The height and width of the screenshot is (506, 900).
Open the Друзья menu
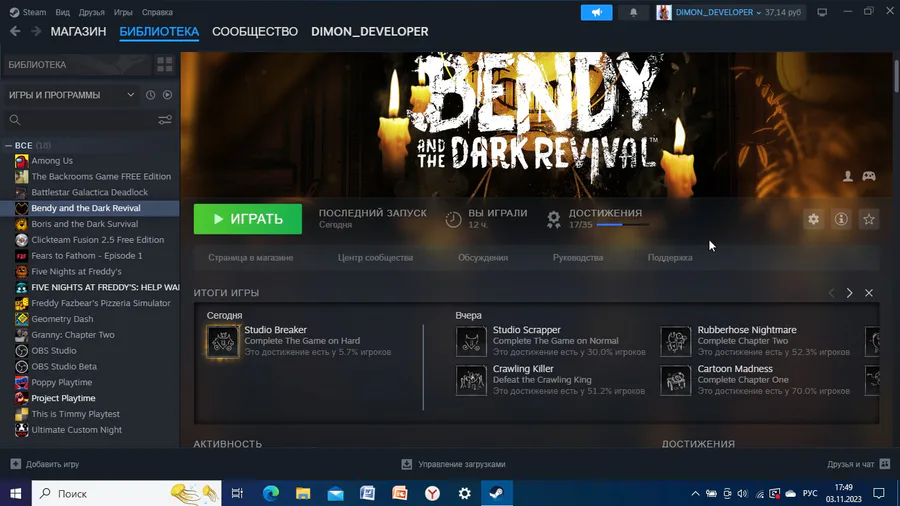point(92,12)
